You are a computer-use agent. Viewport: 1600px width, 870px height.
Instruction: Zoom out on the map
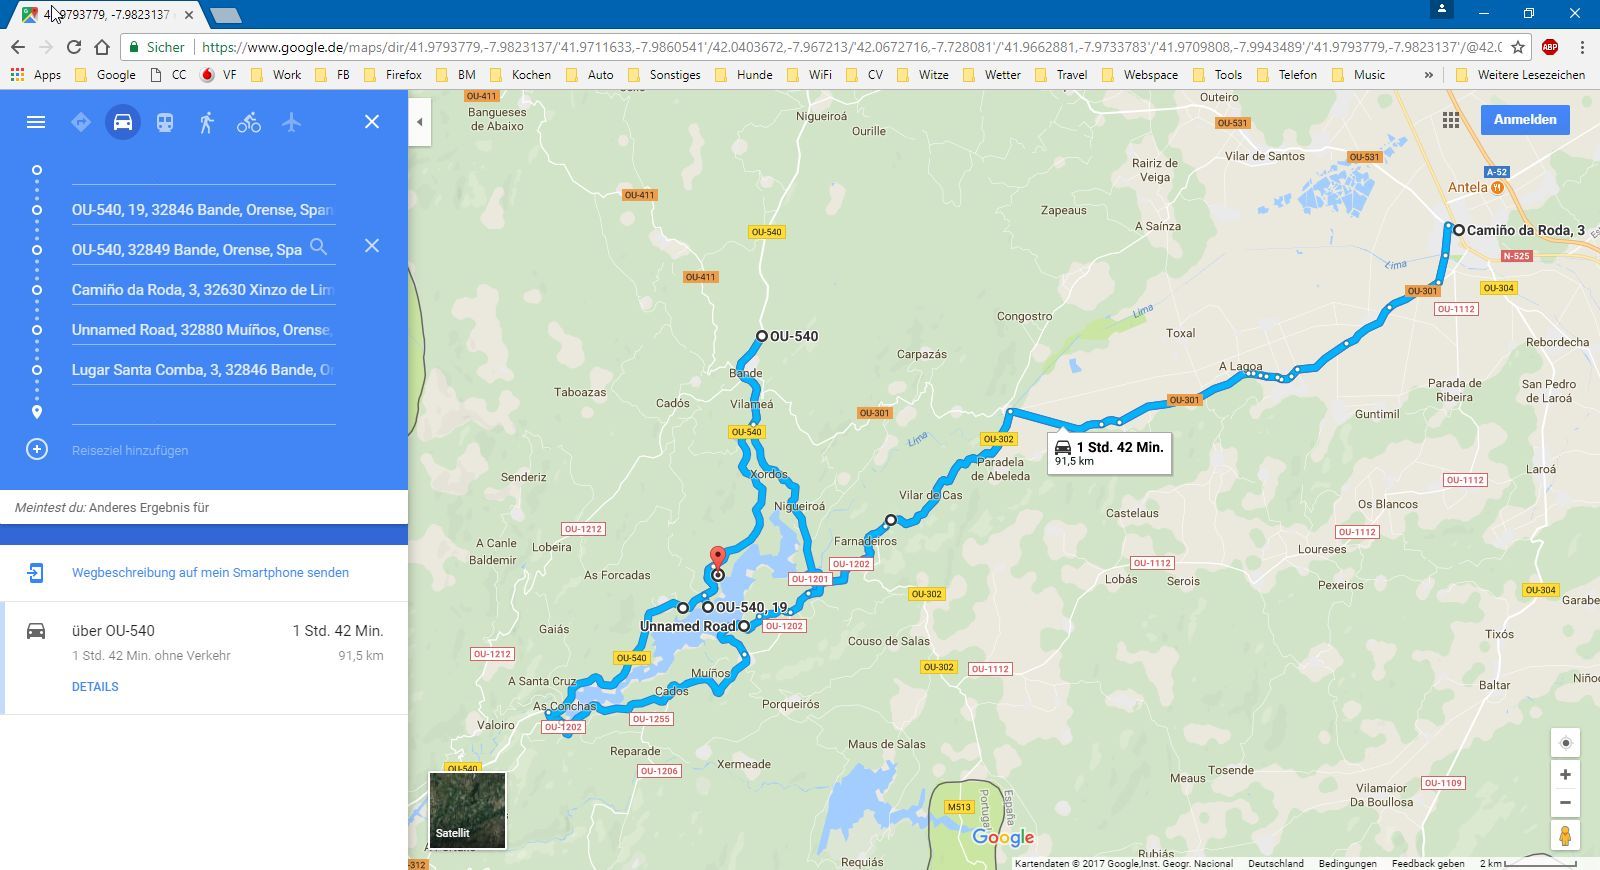coord(1566,803)
